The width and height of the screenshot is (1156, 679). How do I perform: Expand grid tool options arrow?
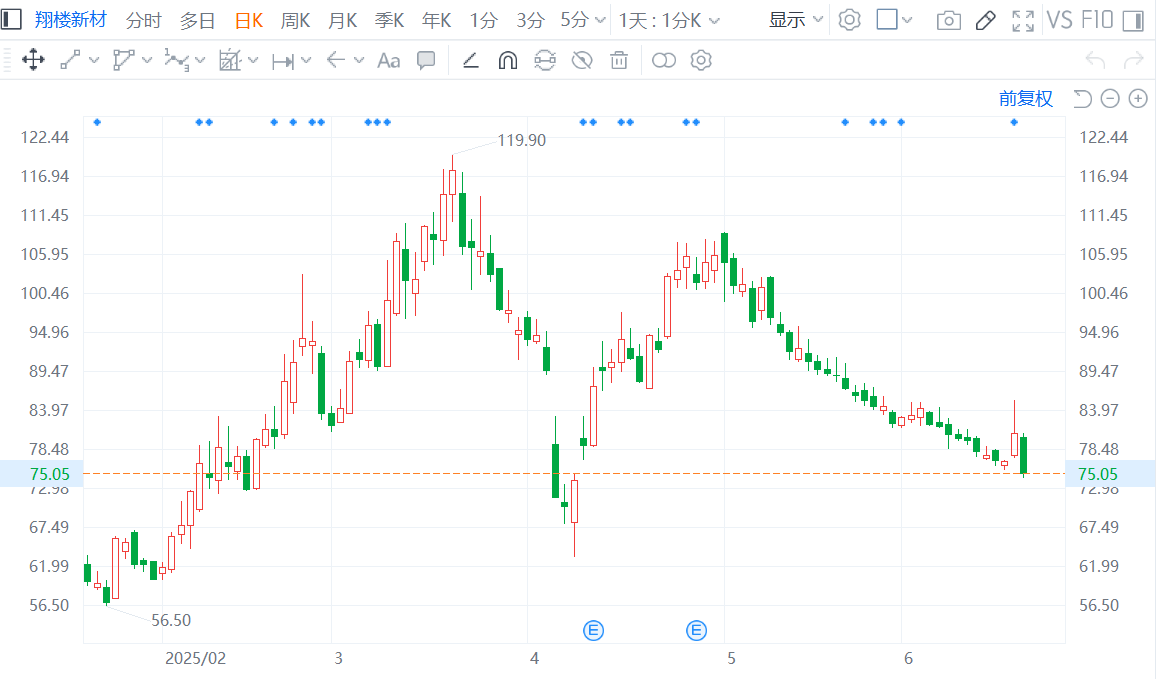[253, 60]
